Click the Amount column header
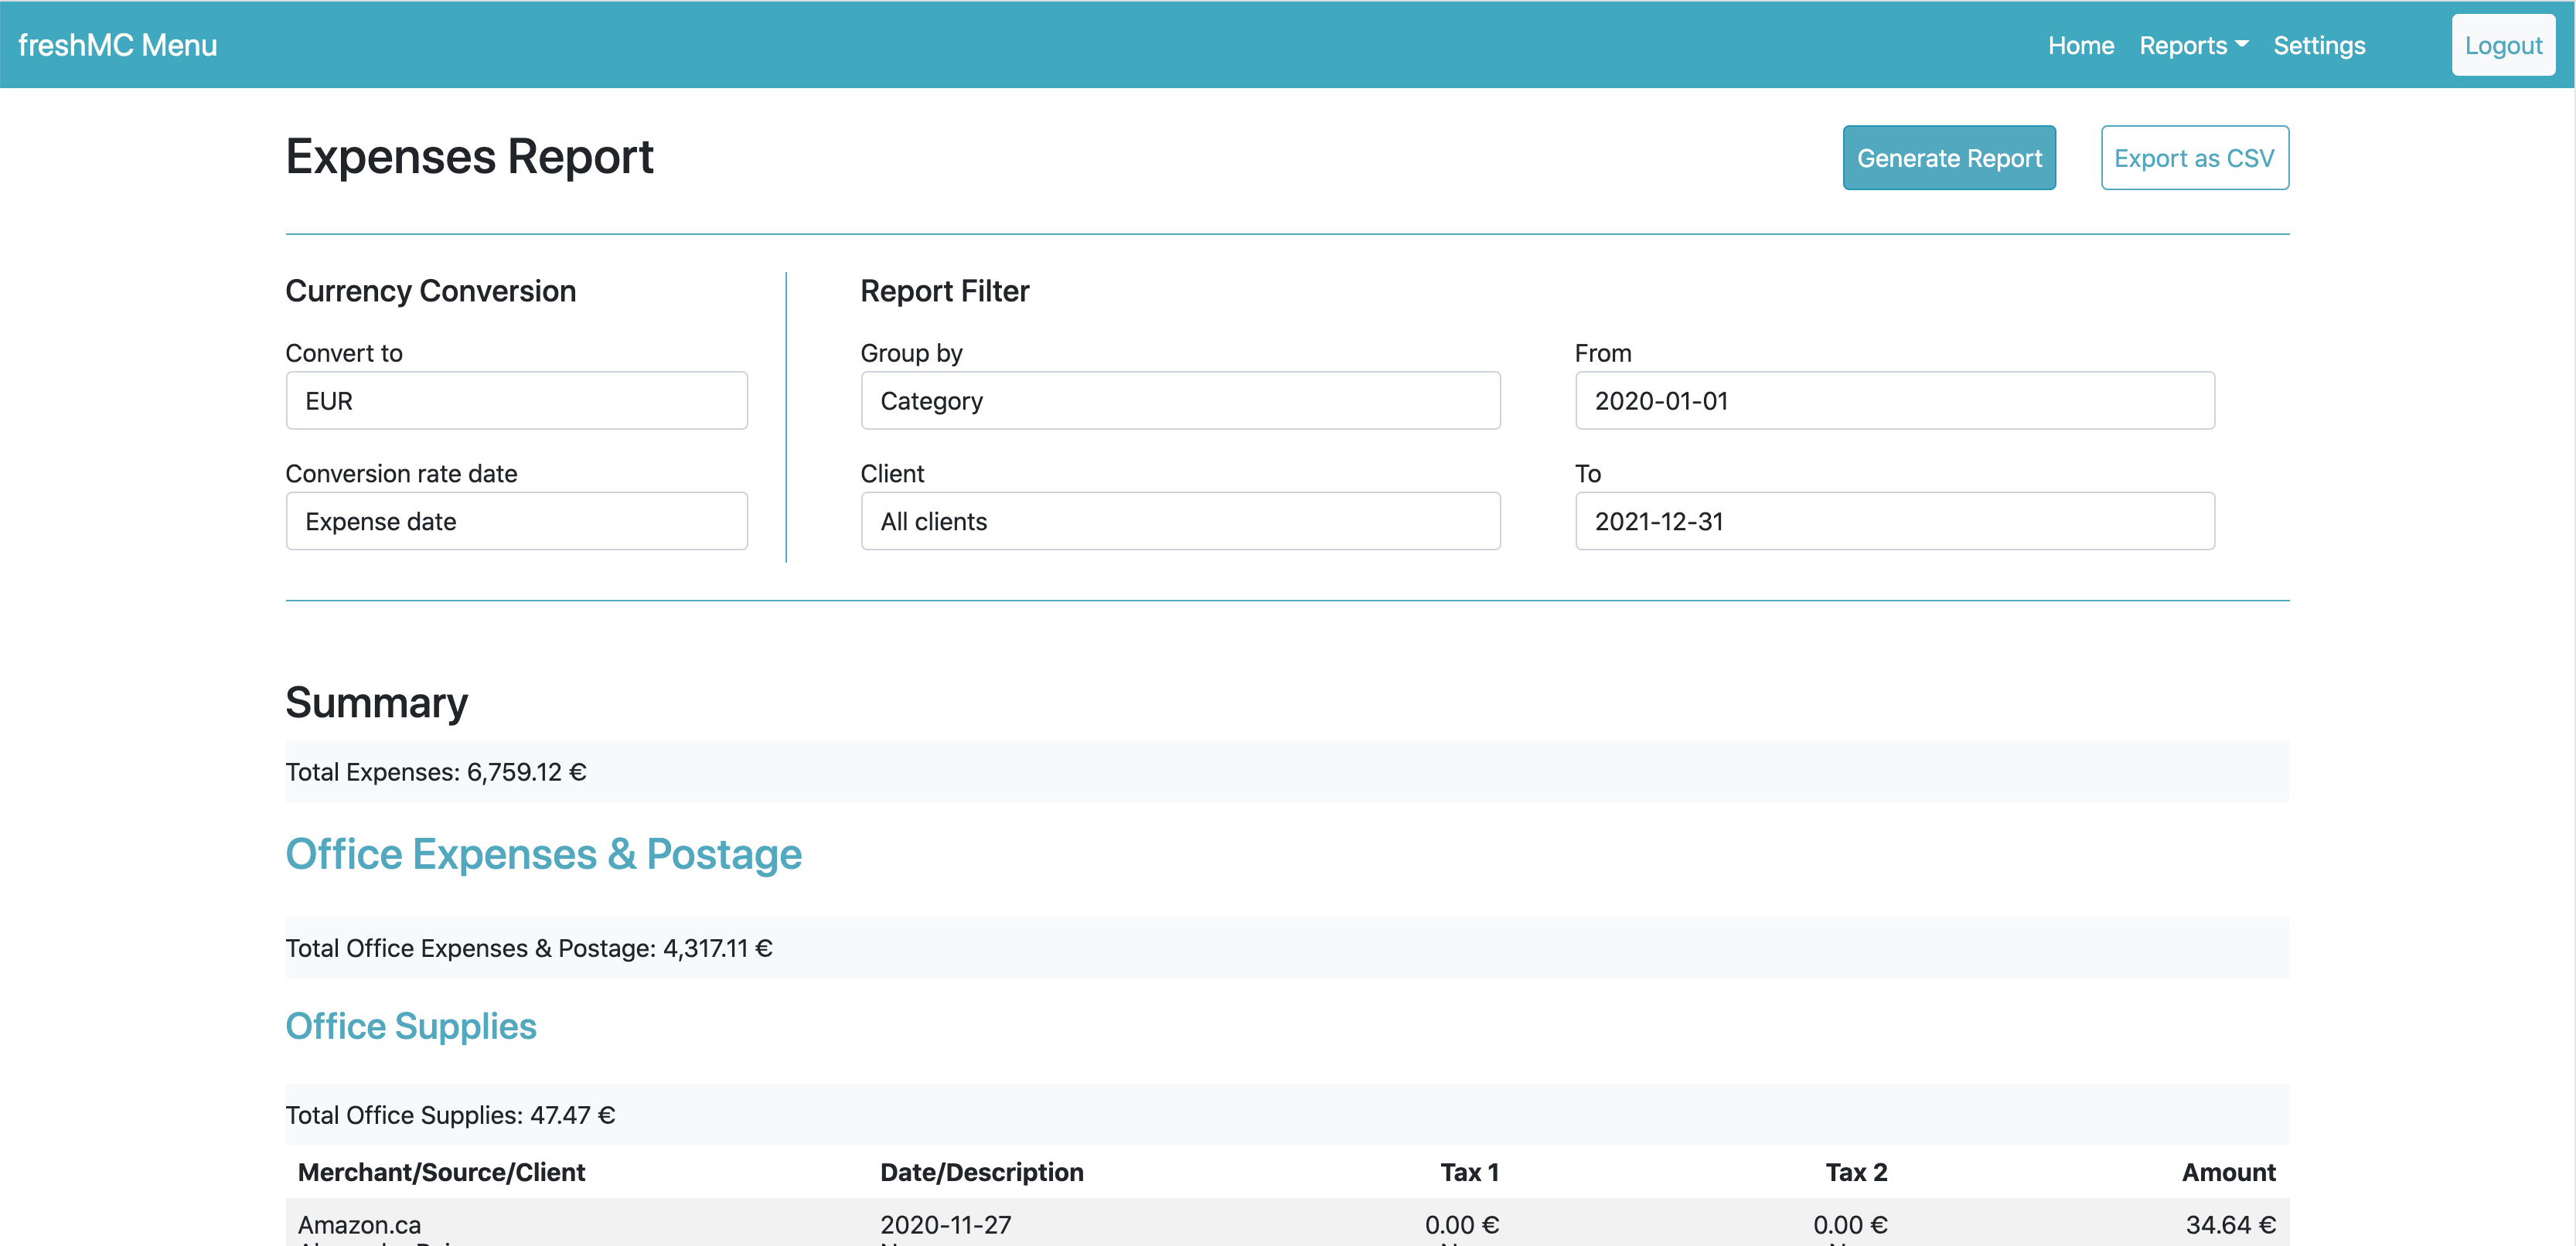Viewport: 2576px width, 1246px height. pyautogui.click(x=2228, y=1172)
